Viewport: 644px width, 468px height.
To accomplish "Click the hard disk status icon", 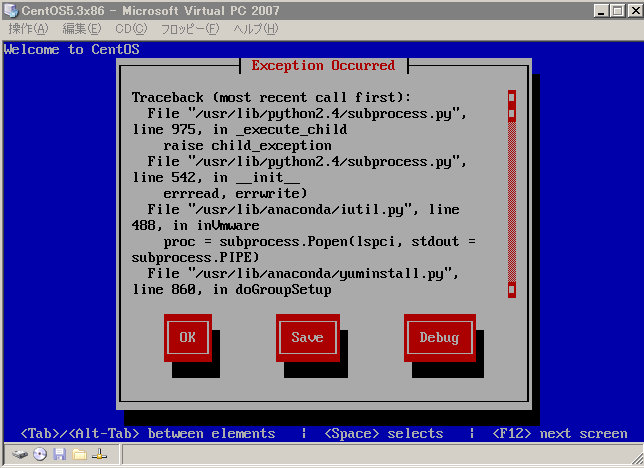I will pos(20,454).
